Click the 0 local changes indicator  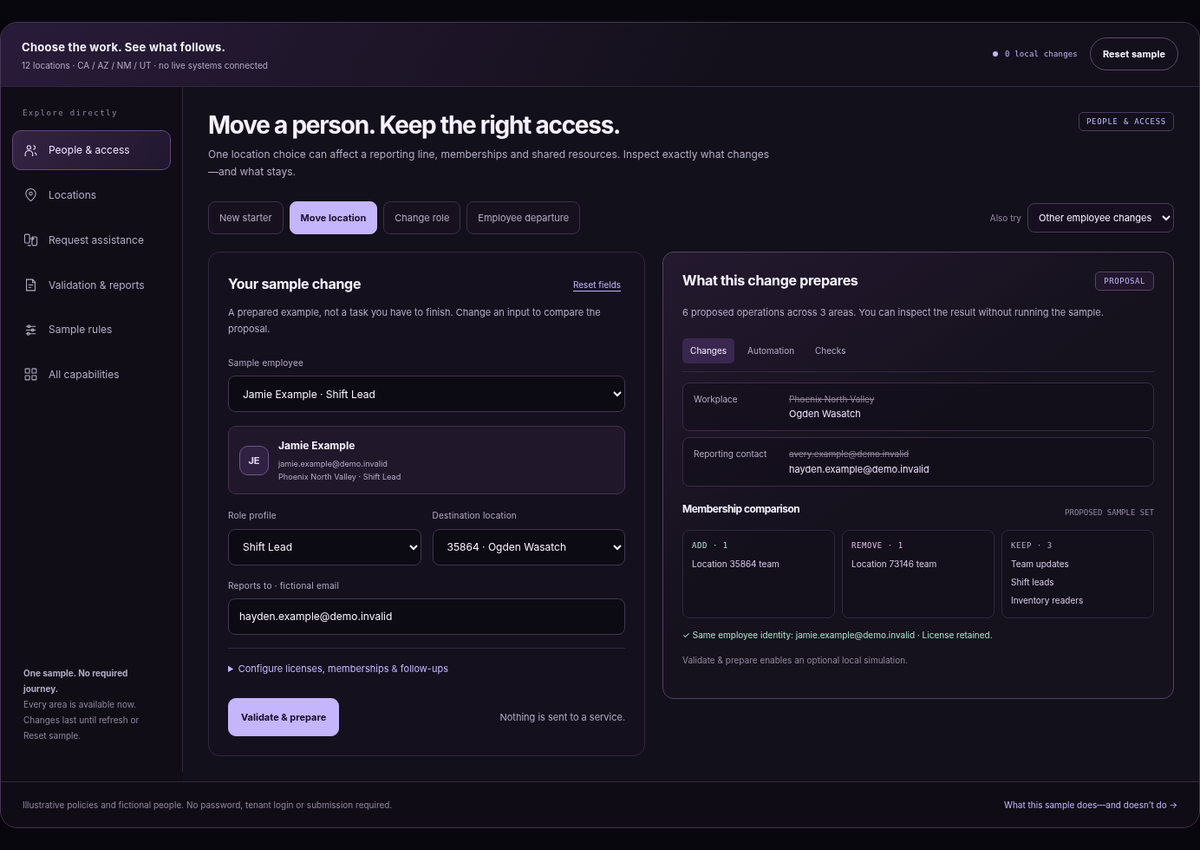(1035, 54)
